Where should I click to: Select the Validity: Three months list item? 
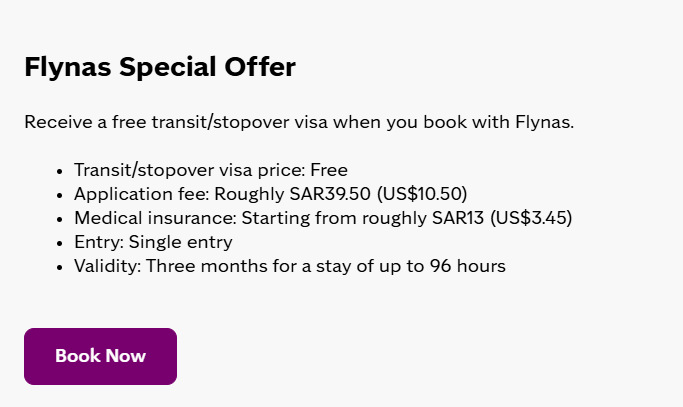pyautogui.click(x=290, y=266)
